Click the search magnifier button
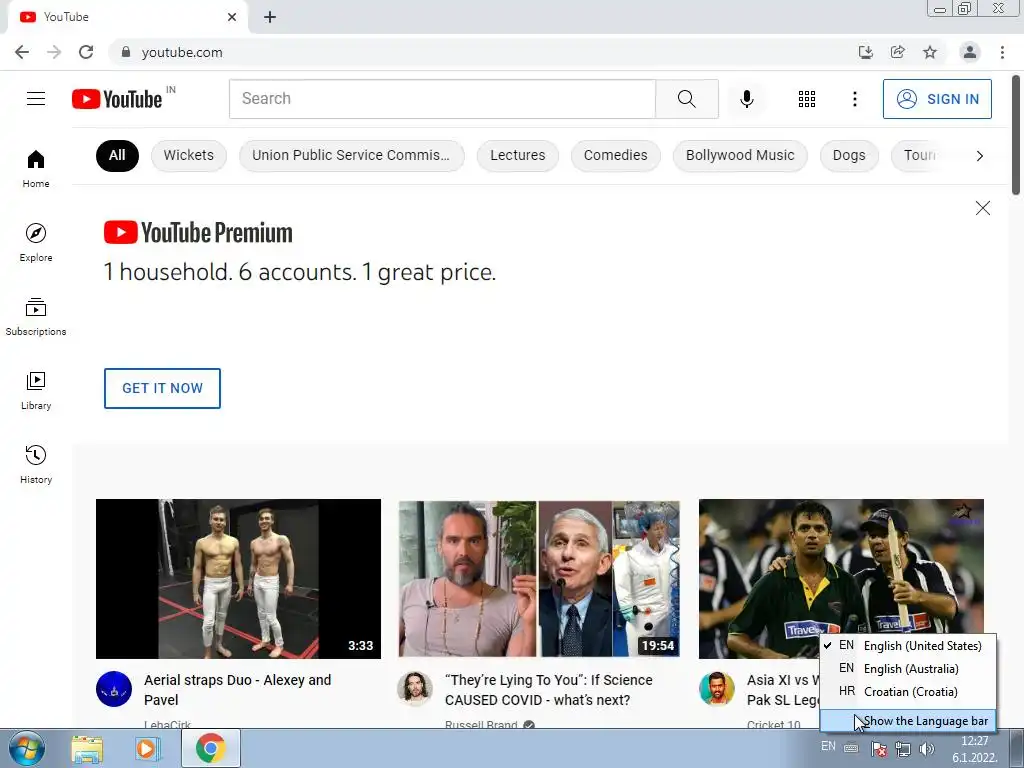Screen dimensions: 1024x768 click(686, 99)
